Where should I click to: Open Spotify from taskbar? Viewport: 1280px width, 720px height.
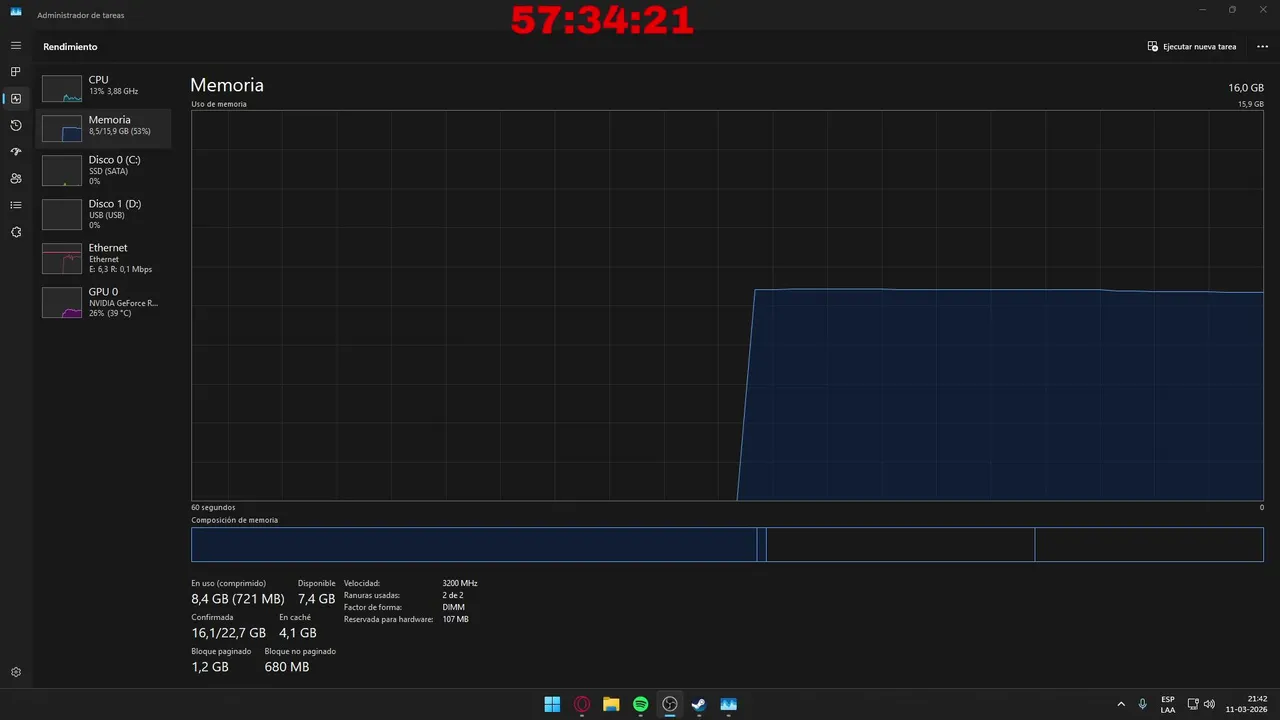point(641,704)
